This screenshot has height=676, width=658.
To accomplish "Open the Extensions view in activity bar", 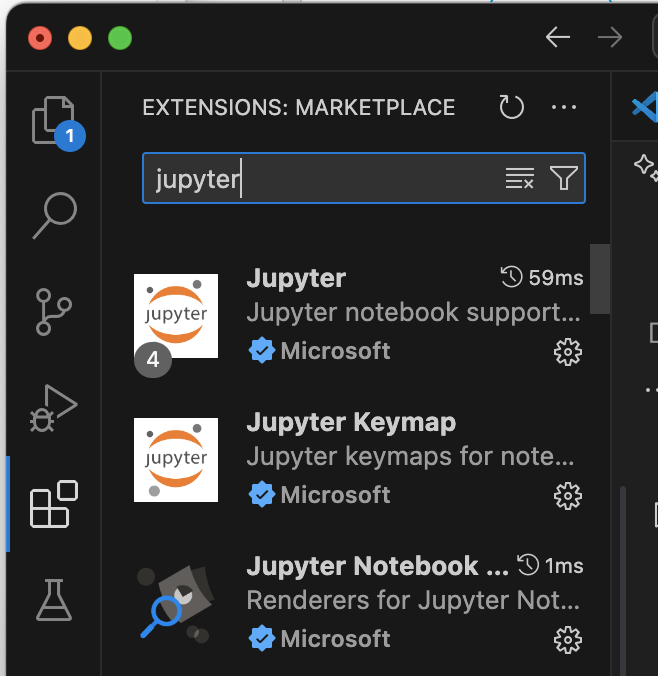I will pos(53,504).
